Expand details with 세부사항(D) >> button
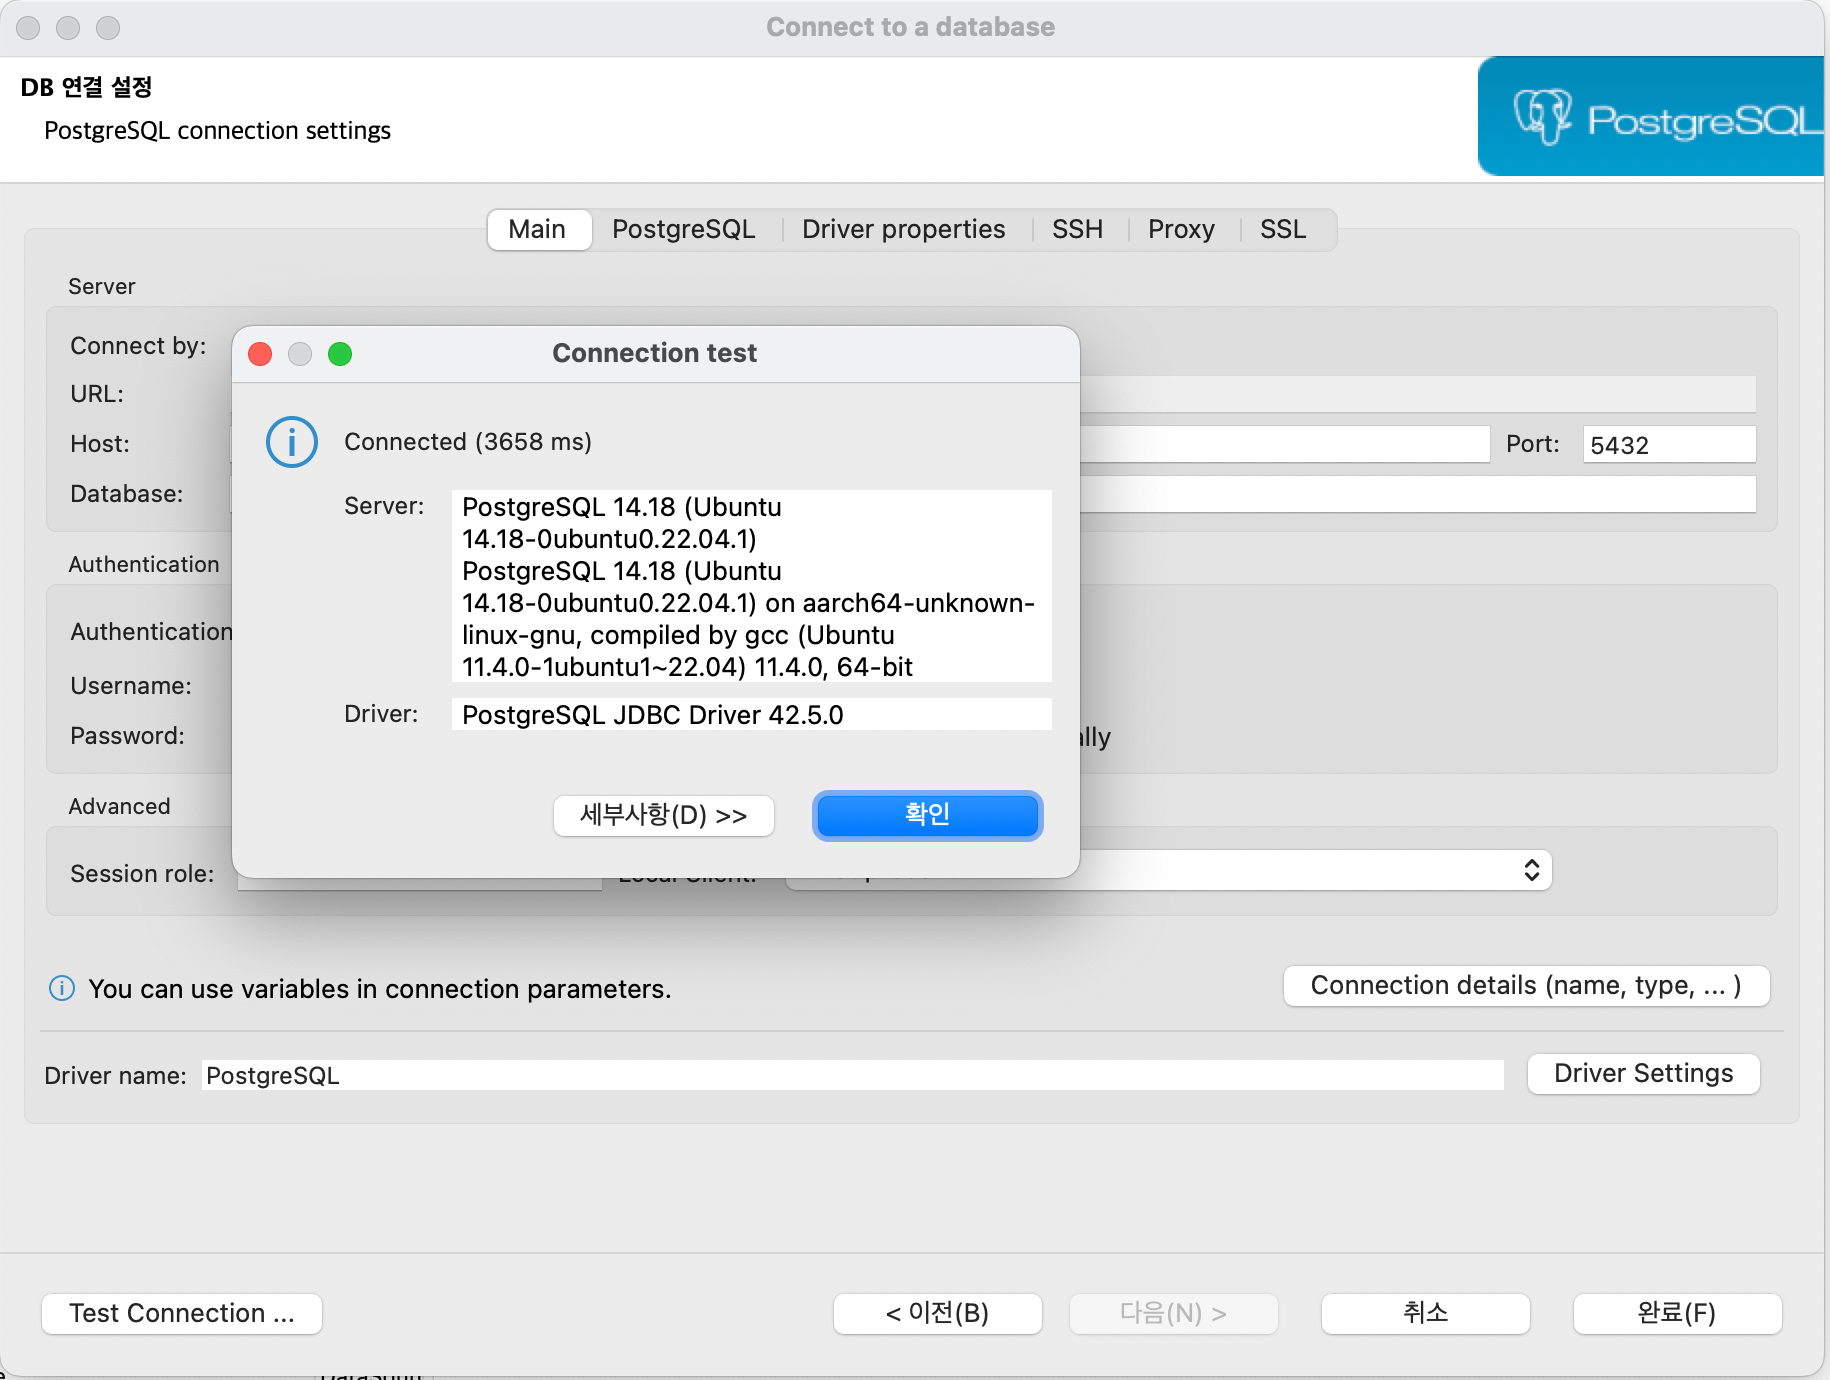This screenshot has width=1830, height=1380. pos(664,815)
